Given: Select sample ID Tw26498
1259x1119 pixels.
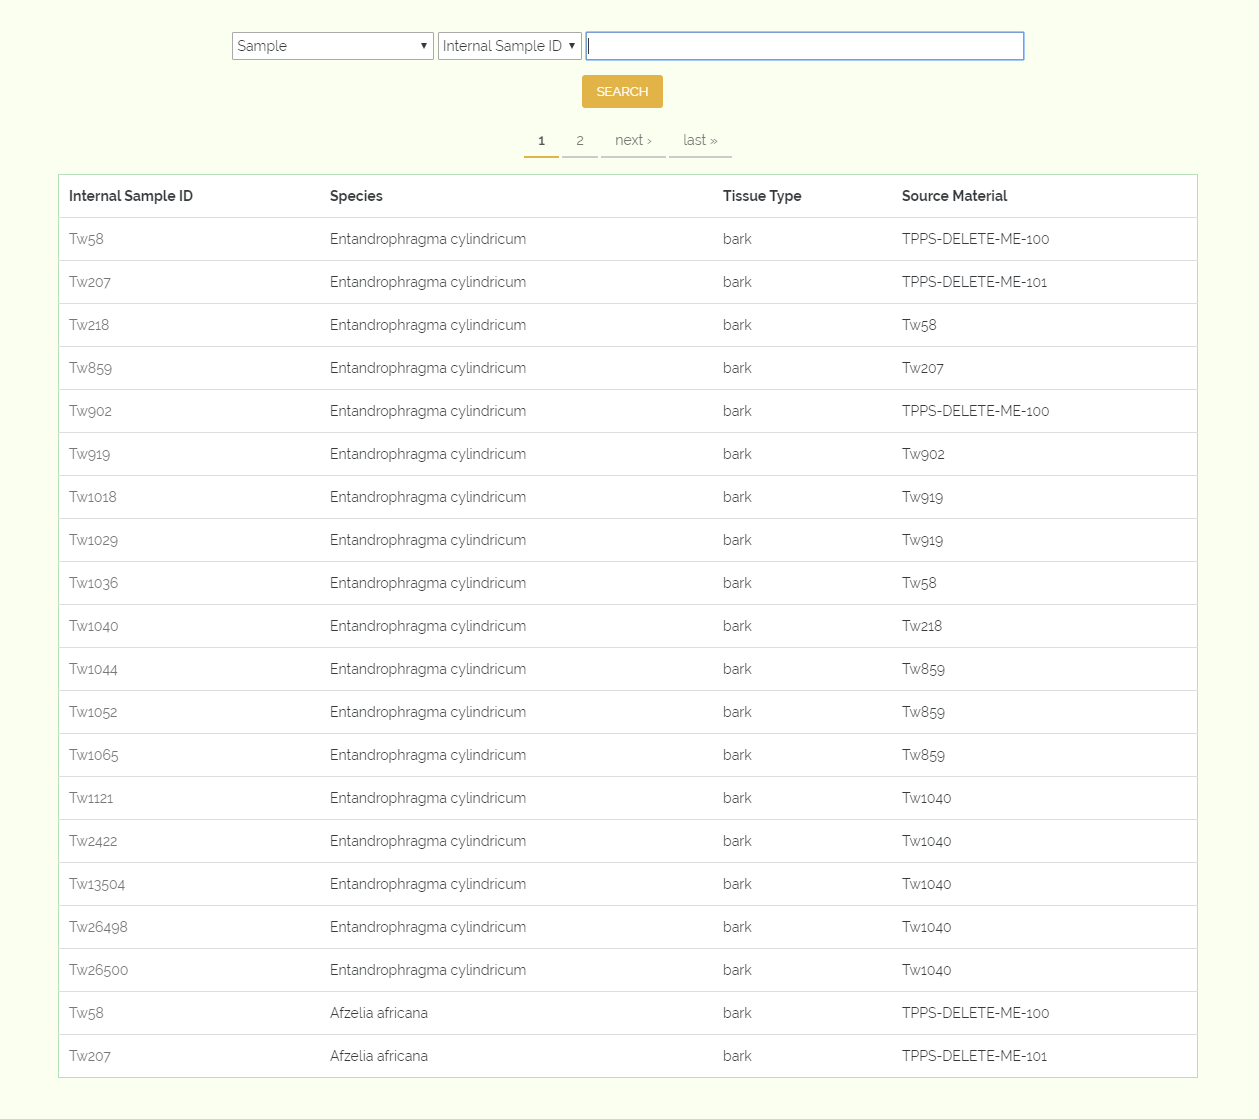Looking at the screenshot, I should (x=98, y=927).
